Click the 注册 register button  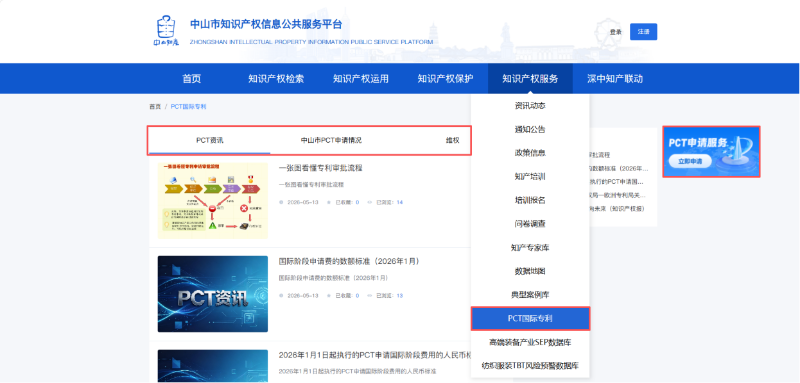tap(643, 32)
